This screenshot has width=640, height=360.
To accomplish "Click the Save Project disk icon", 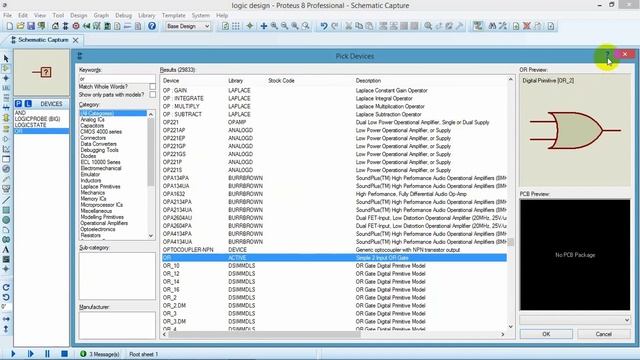I will tap(31, 26).
